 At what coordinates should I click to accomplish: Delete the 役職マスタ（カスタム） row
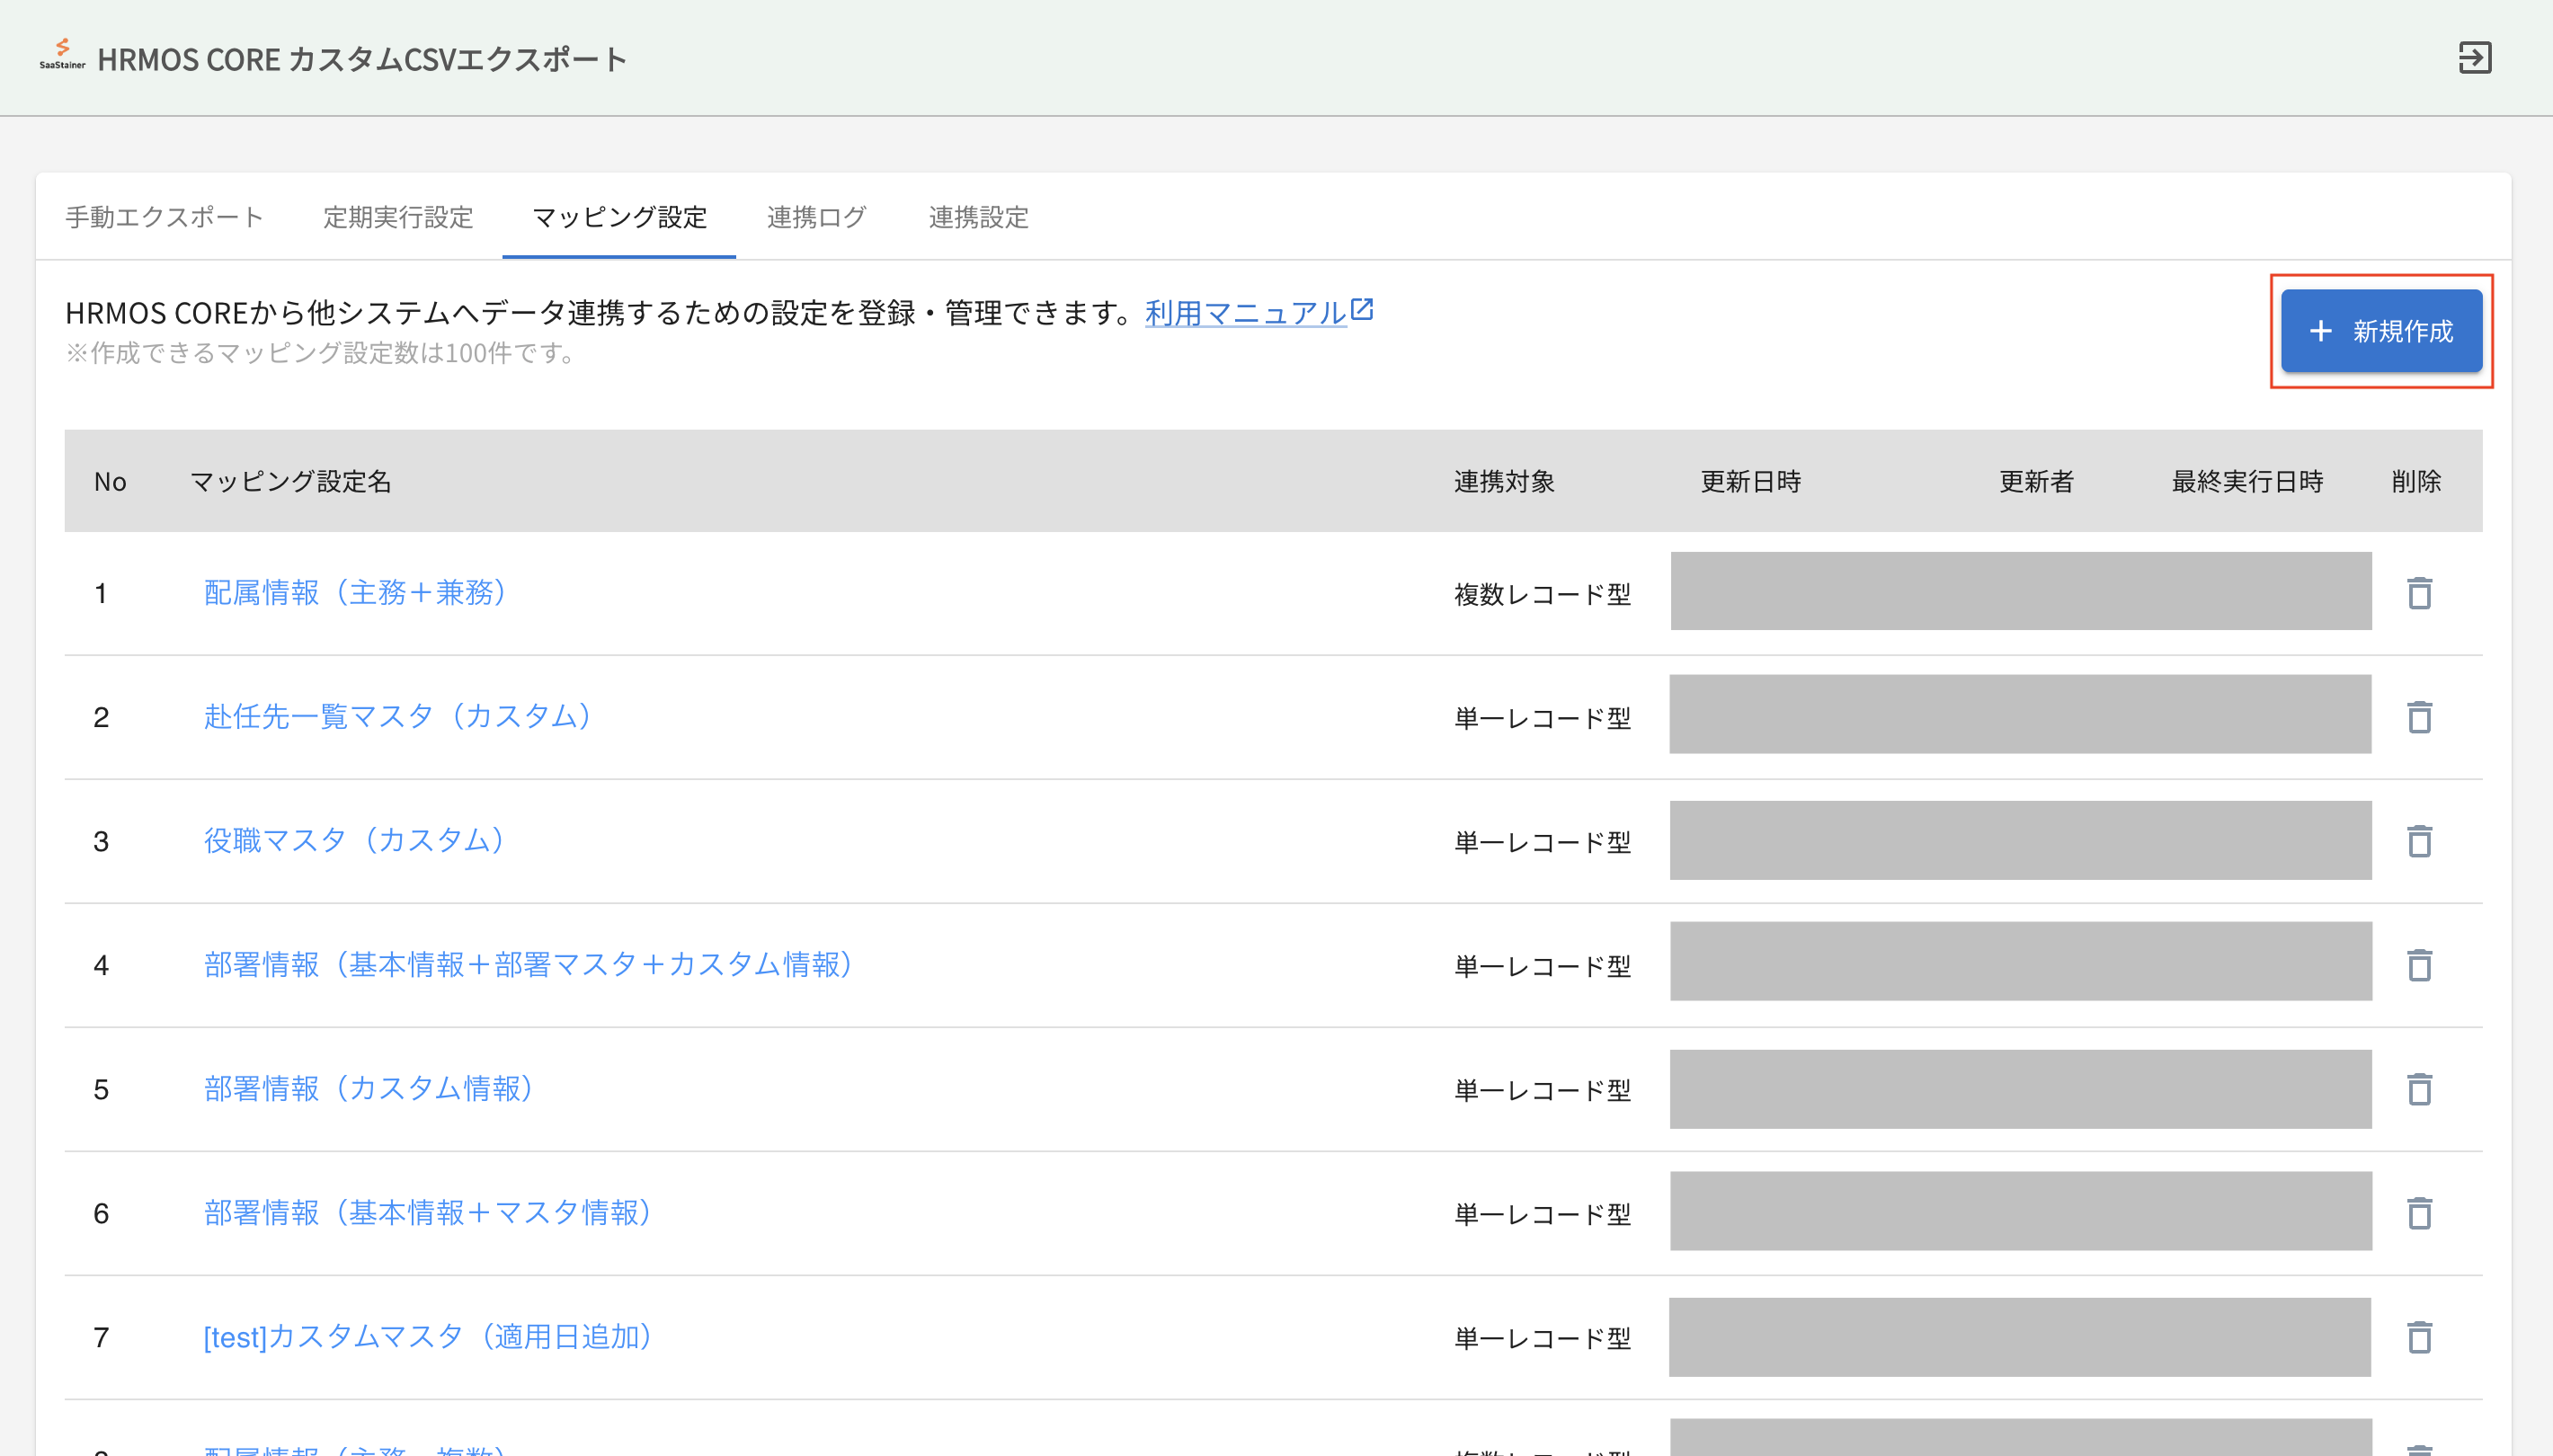(x=2418, y=841)
